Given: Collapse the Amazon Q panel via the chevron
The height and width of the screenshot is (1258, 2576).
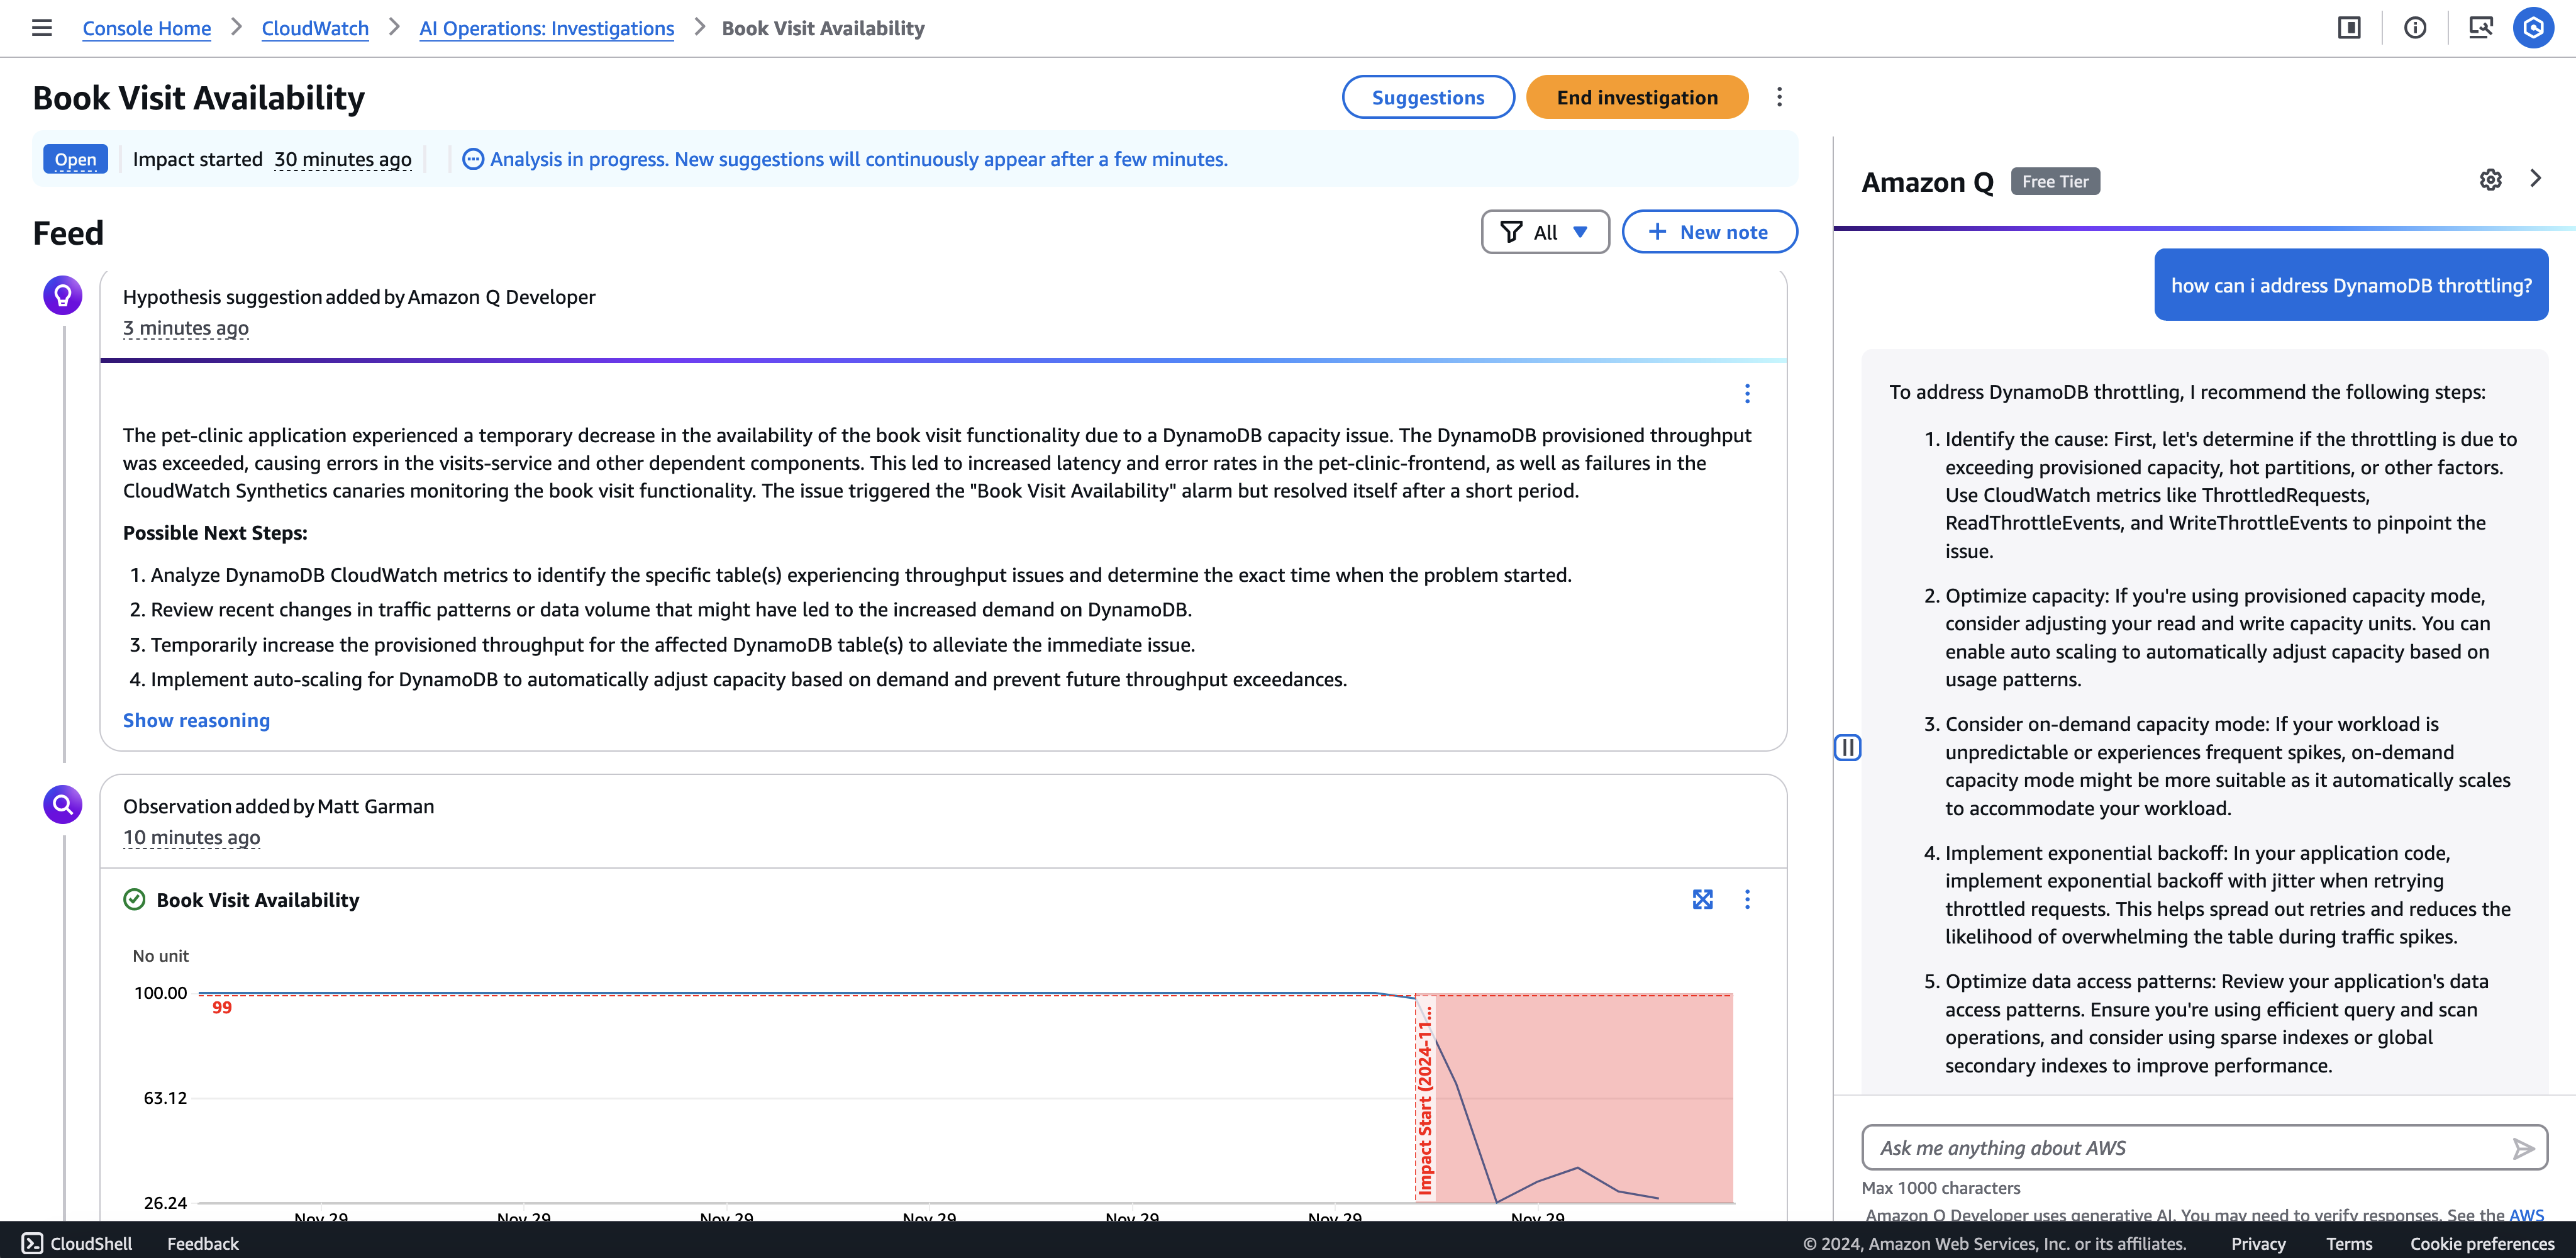Looking at the screenshot, I should tap(2537, 179).
